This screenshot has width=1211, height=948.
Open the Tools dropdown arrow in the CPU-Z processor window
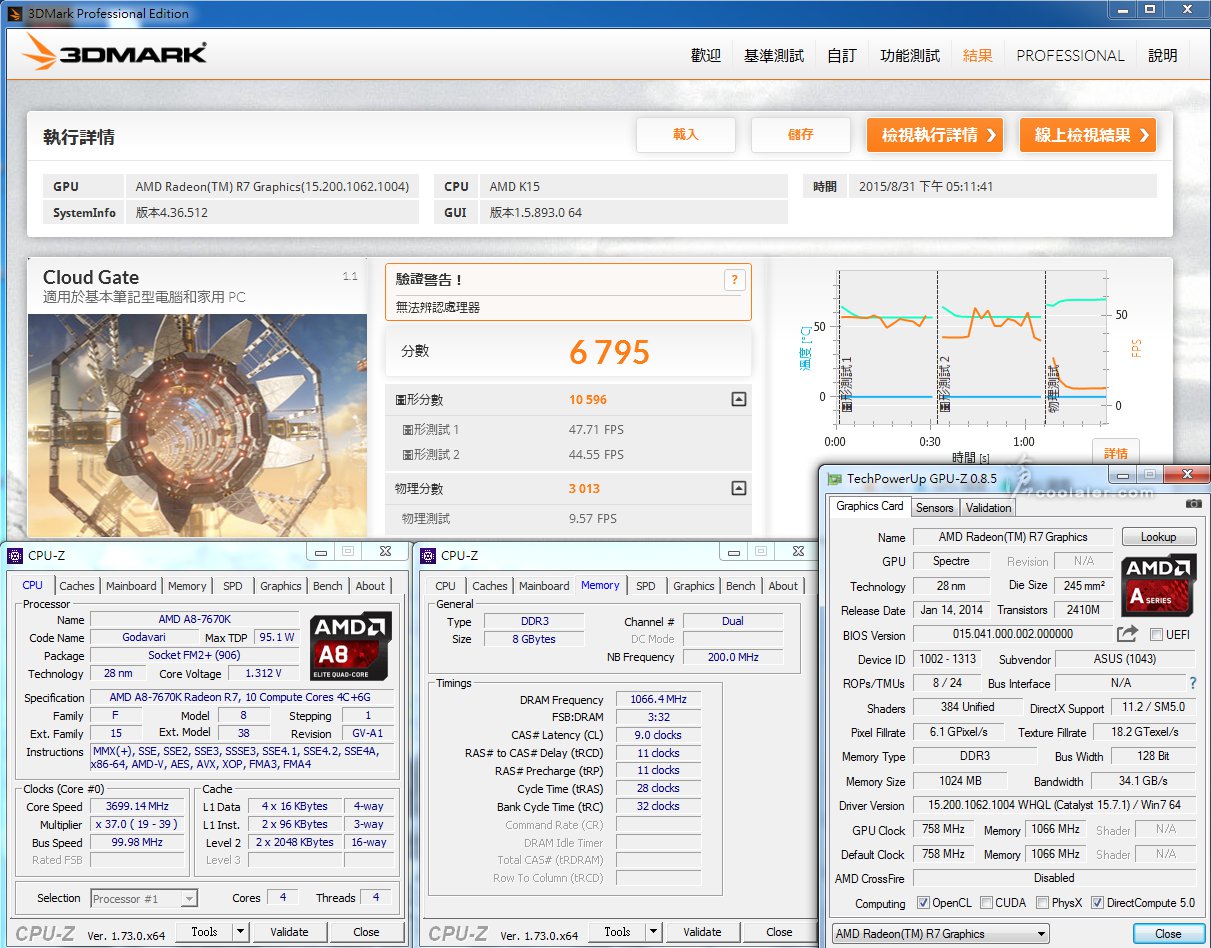[239, 932]
